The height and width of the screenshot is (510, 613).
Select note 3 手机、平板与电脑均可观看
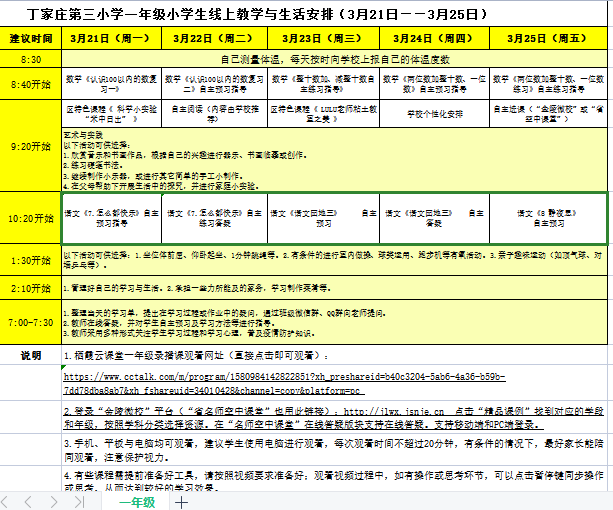point(334,450)
